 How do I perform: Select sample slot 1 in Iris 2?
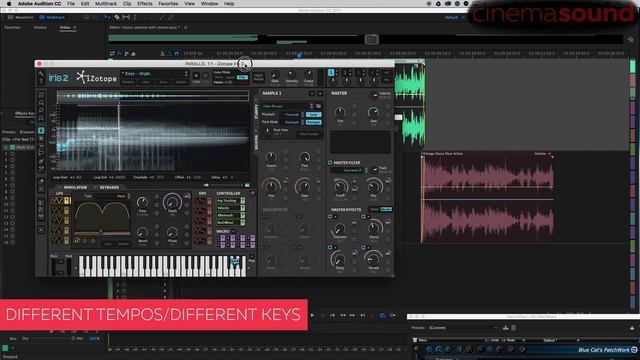tap(331, 73)
